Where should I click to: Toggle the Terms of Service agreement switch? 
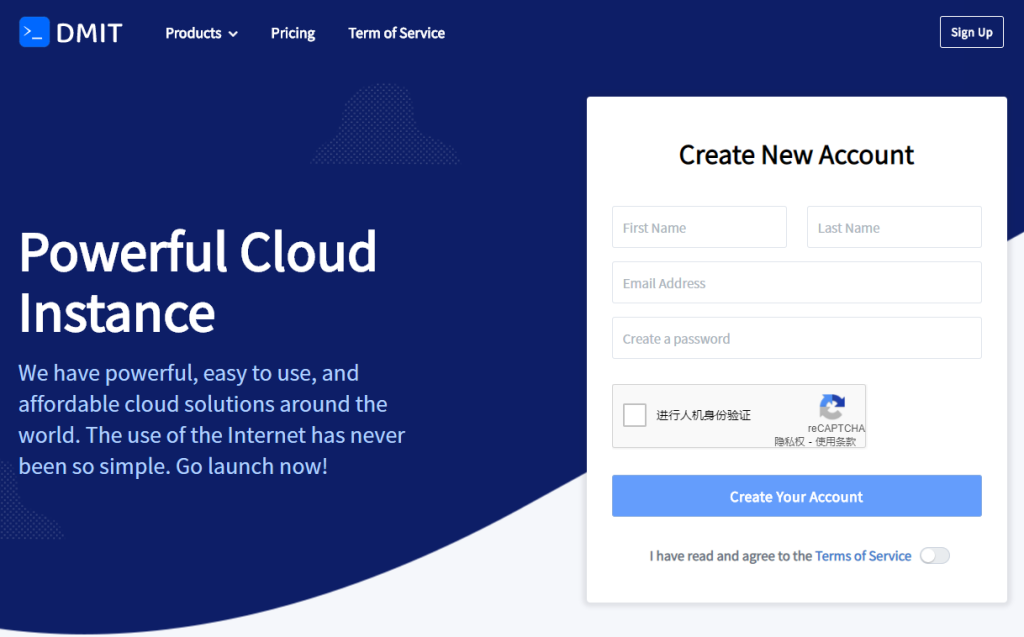point(935,556)
